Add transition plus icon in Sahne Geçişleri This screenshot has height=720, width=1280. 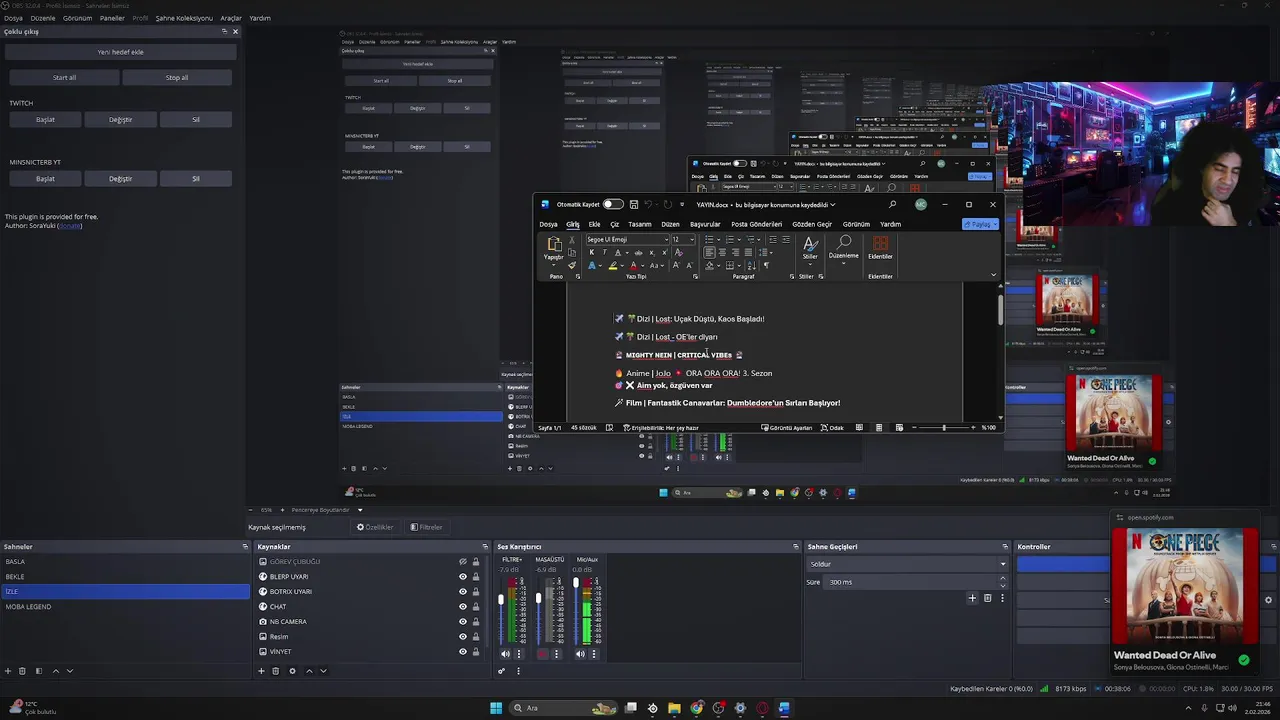(x=972, y=598)
